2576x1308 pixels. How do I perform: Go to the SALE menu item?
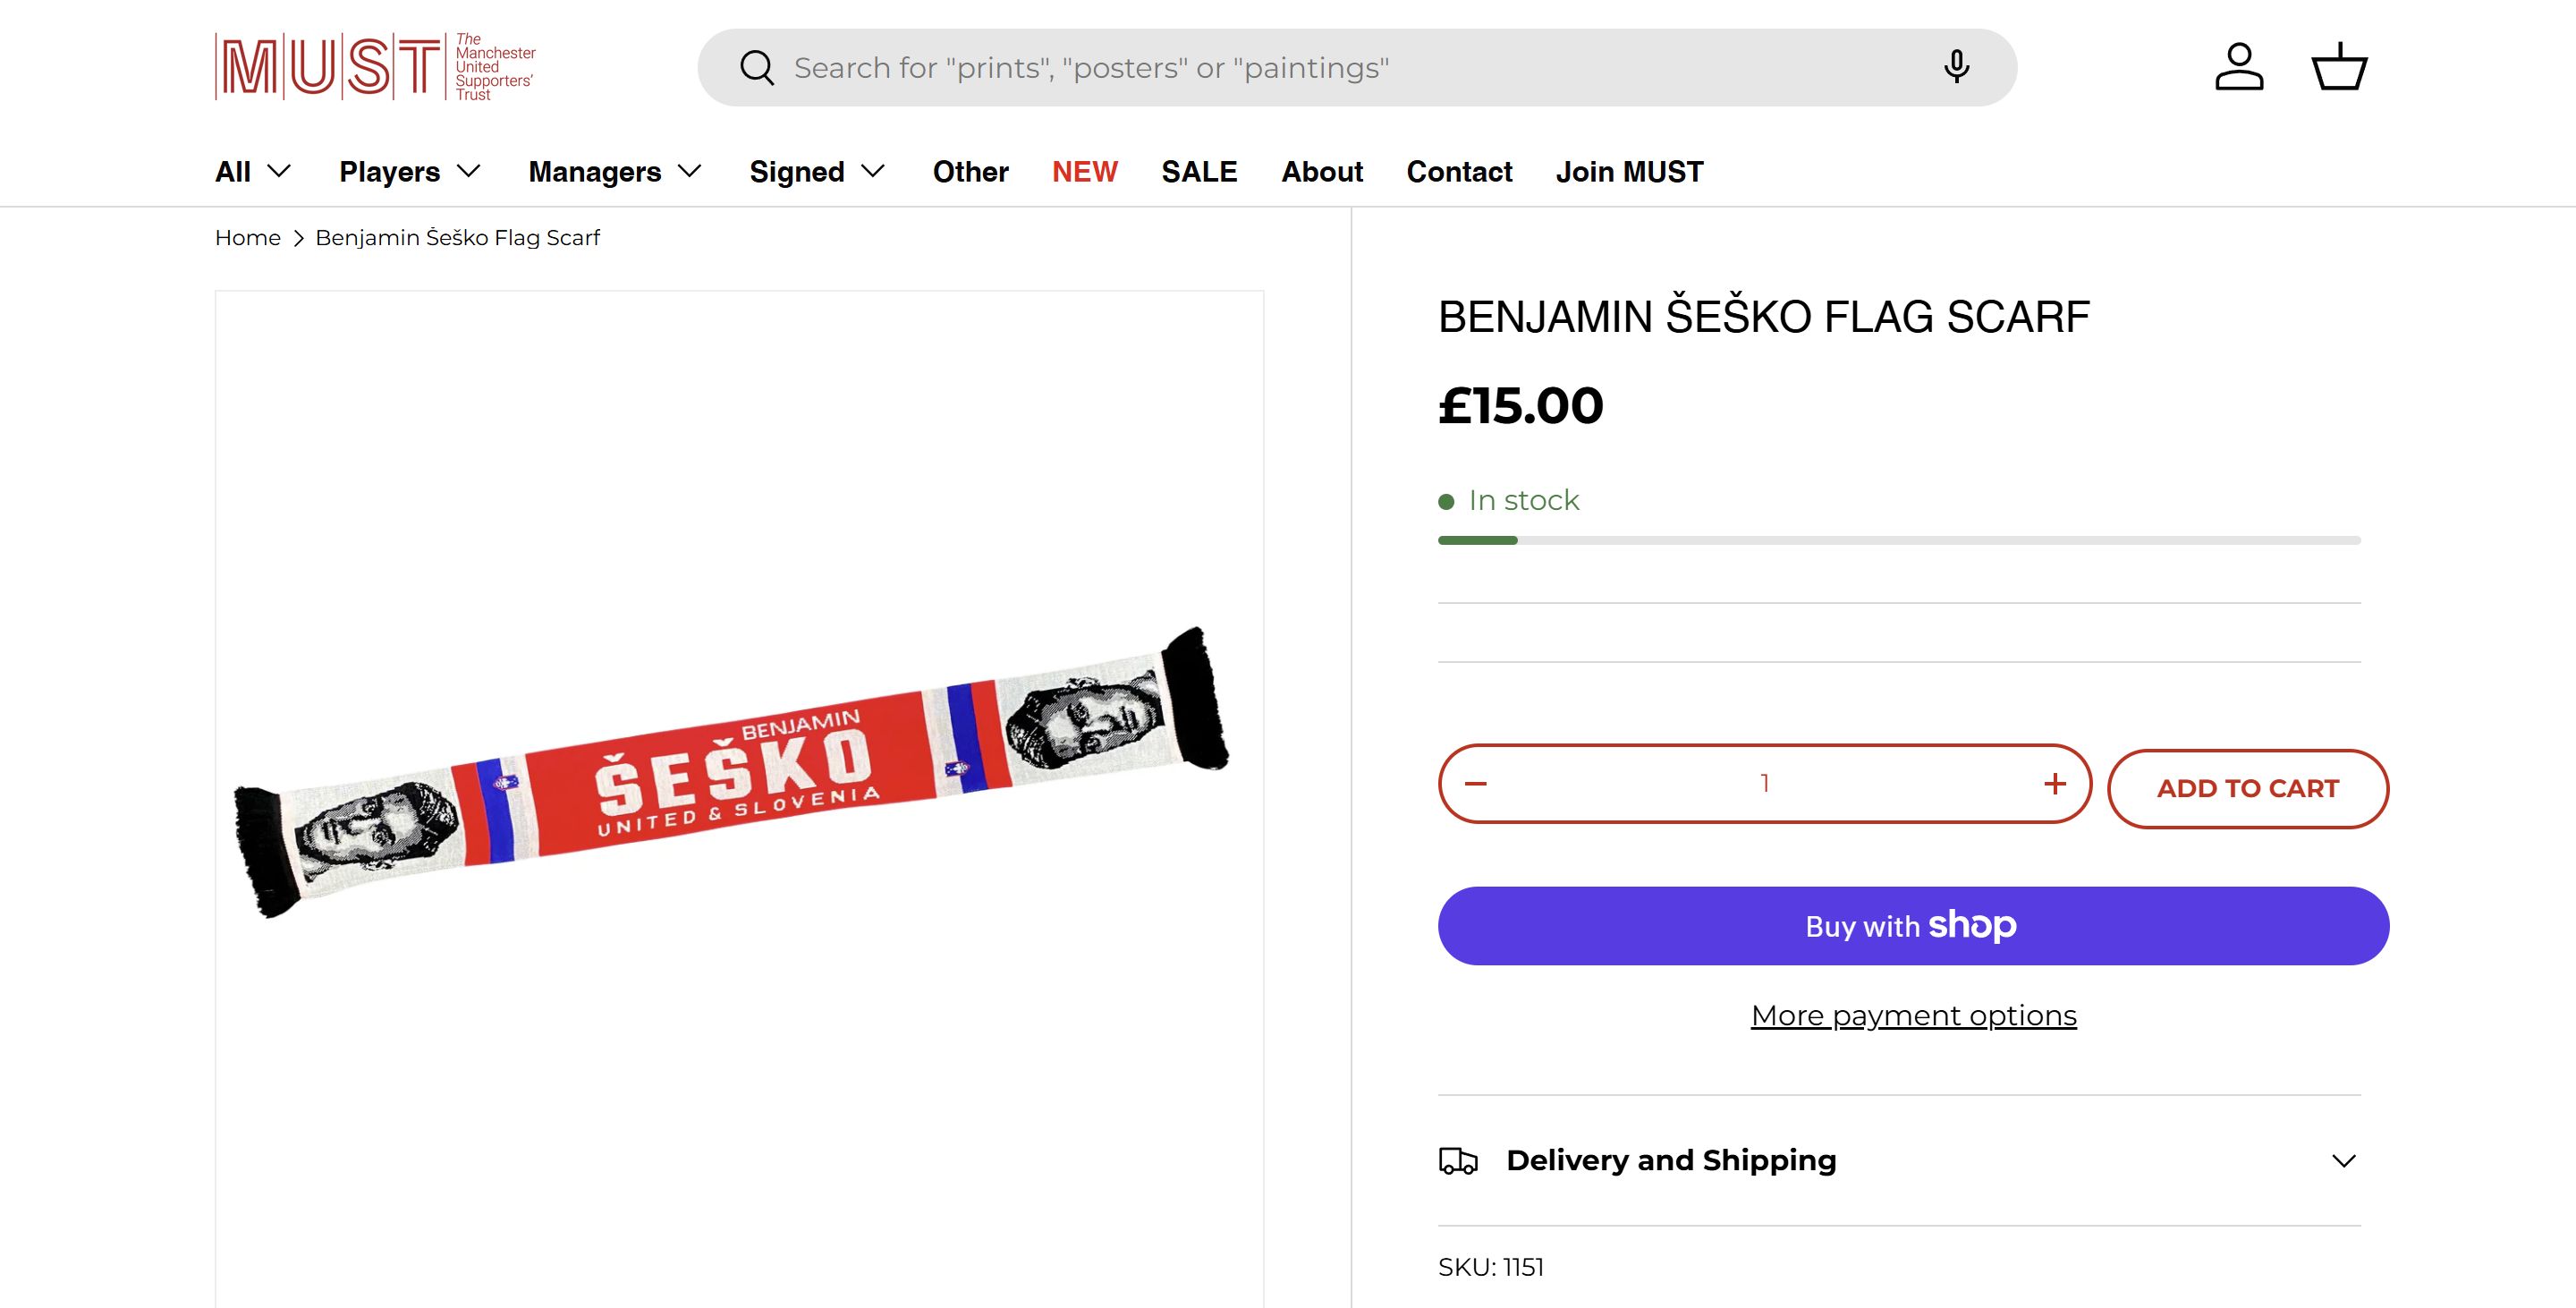tap(1199, 172)
